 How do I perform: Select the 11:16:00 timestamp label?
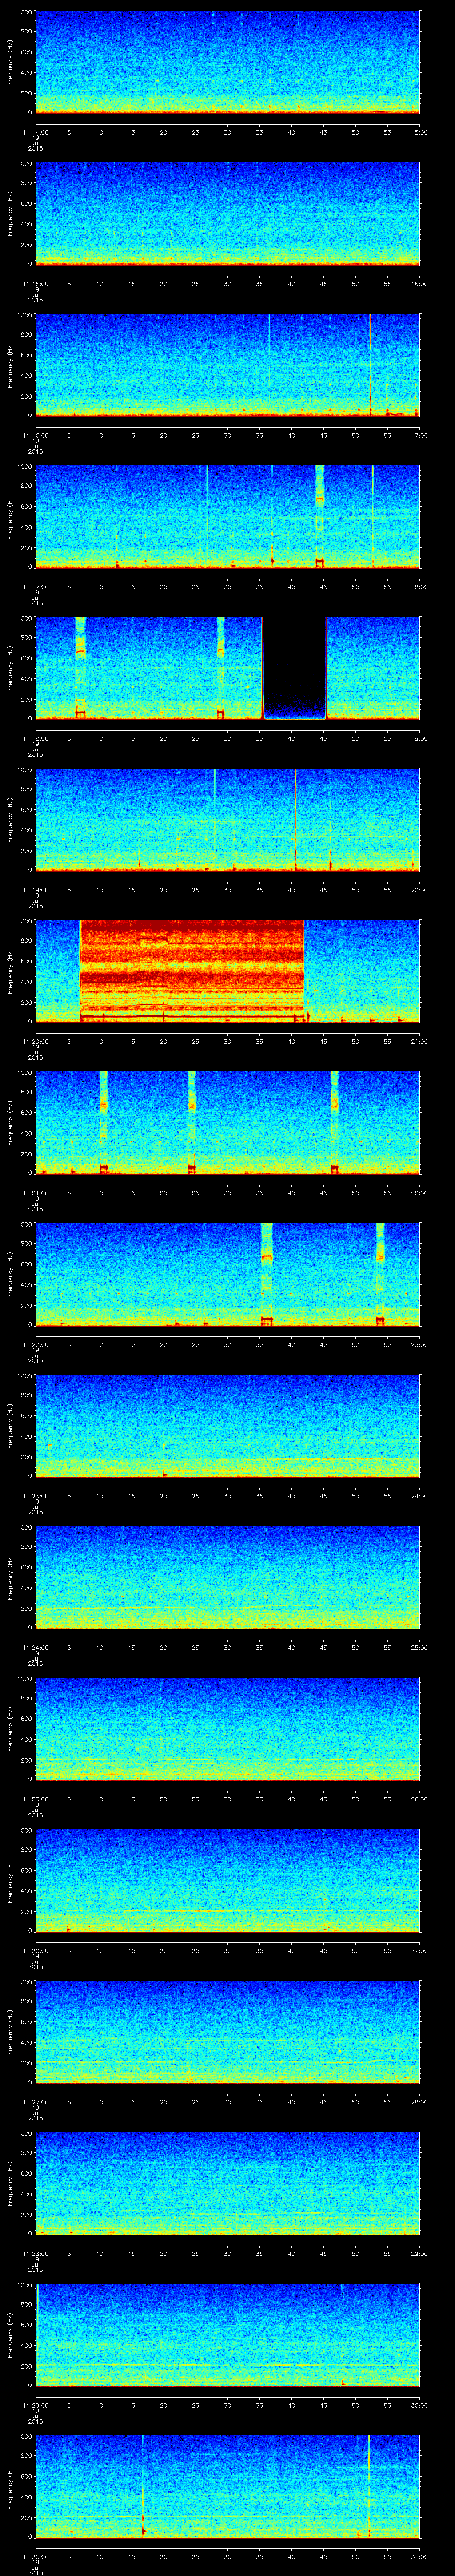(35, 435)
